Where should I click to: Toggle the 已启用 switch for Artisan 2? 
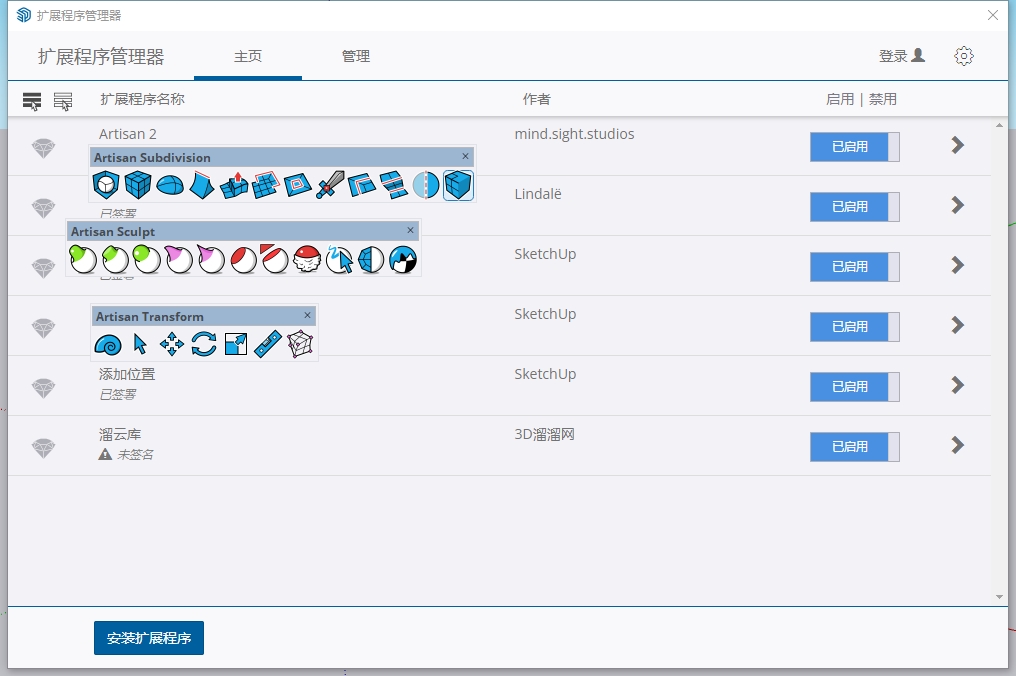(855, 146)
